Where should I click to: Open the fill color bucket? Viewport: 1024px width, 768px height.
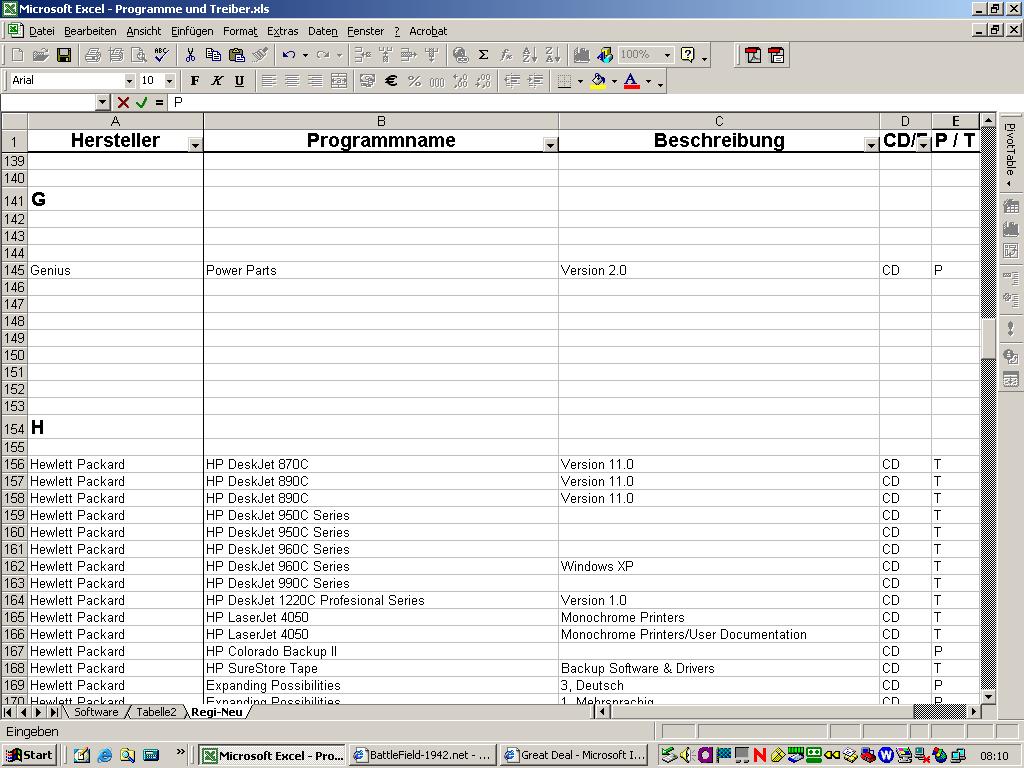(598, 81)
